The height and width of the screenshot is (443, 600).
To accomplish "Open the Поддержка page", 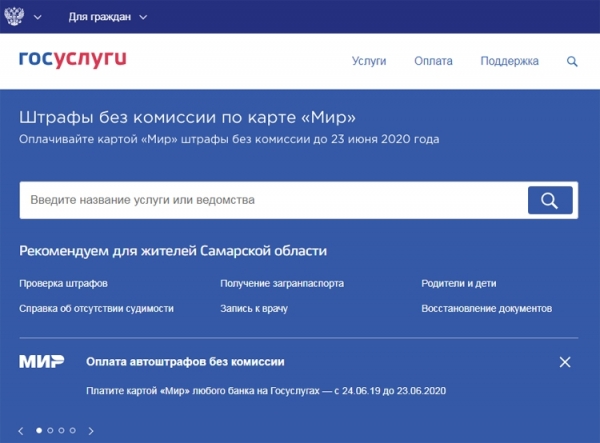I will [509, 61].
